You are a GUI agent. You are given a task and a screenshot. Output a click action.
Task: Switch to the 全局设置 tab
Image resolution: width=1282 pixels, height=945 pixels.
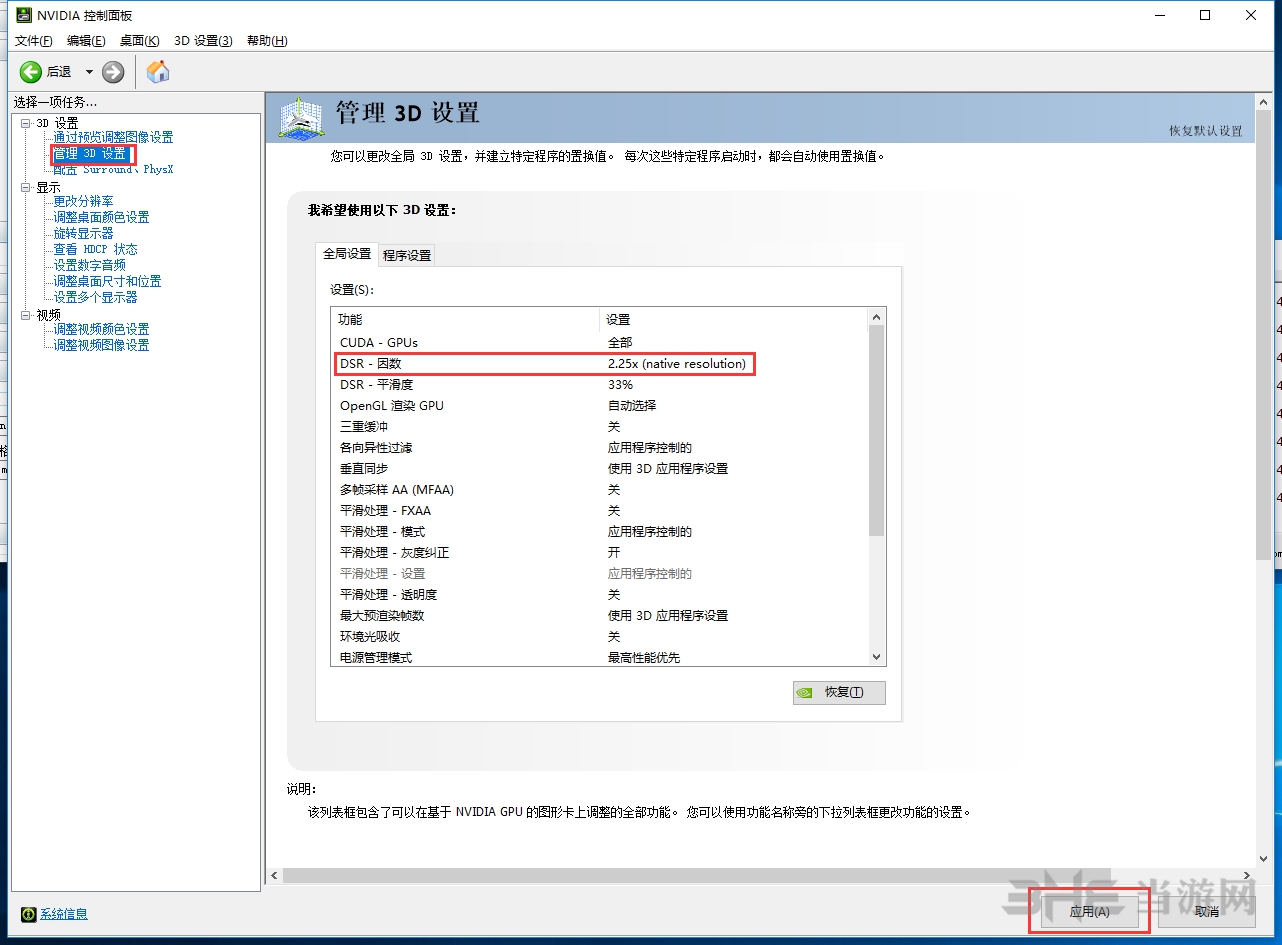click(x=347, y=254)
